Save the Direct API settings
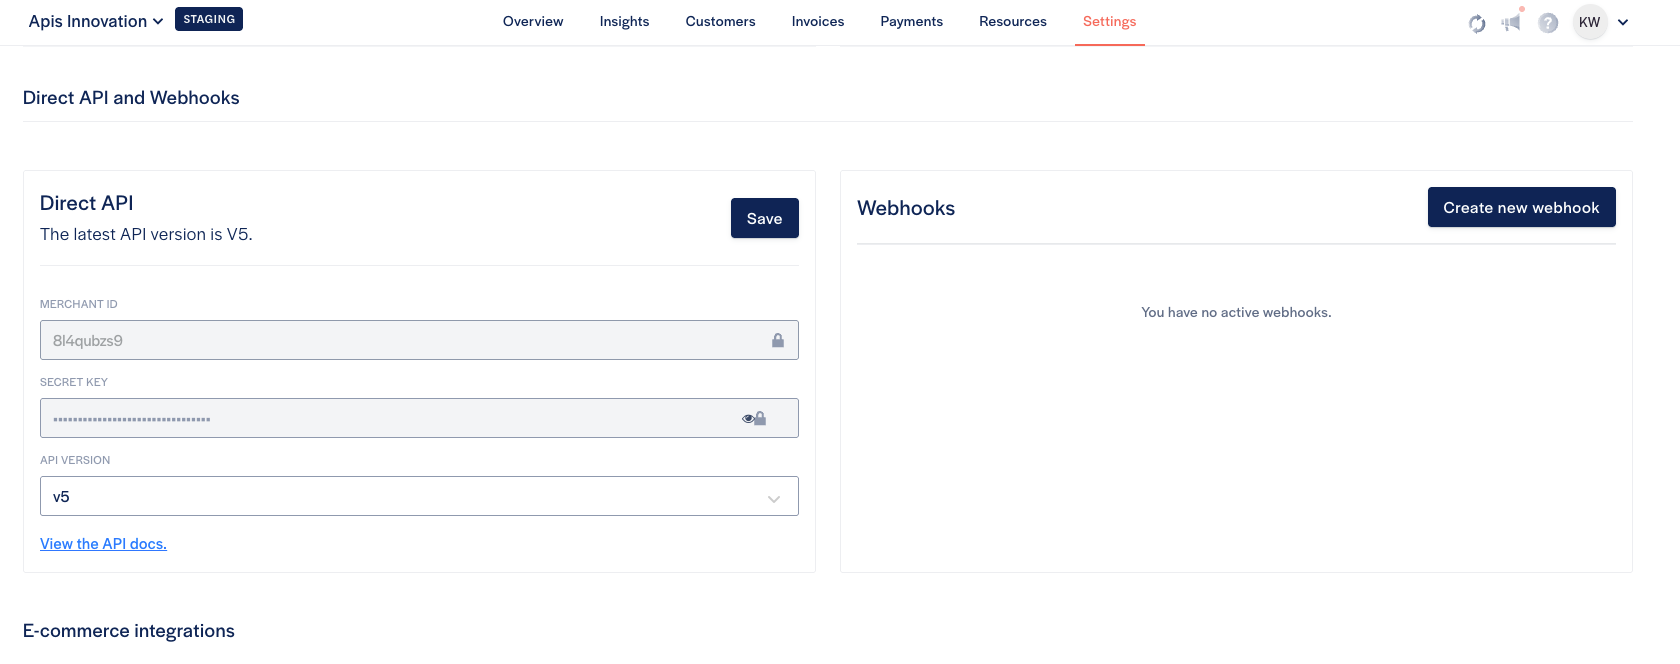Screen dimensions: 1680x664 point(764,218)
